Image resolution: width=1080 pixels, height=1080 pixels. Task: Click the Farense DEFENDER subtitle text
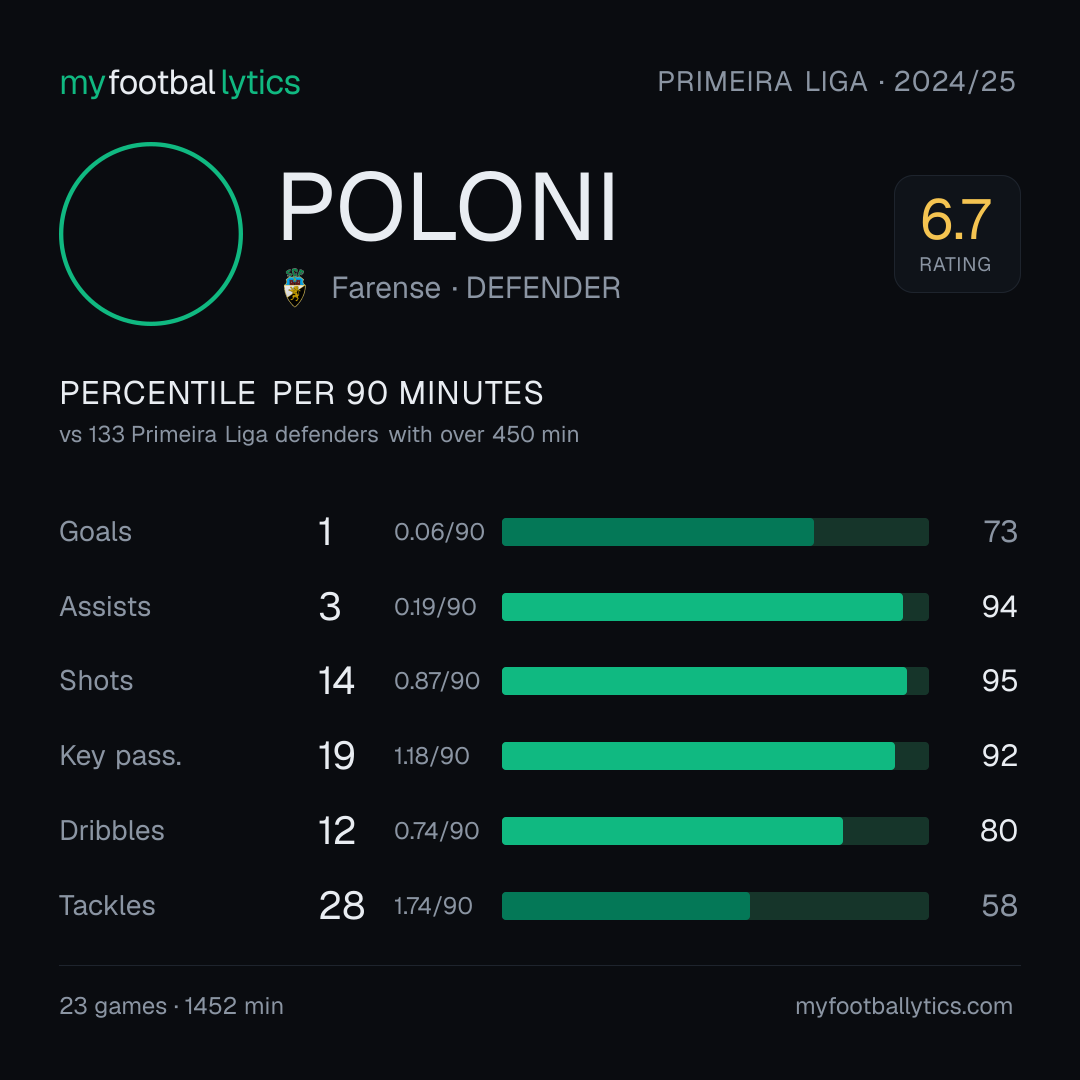tap(476, 288)
